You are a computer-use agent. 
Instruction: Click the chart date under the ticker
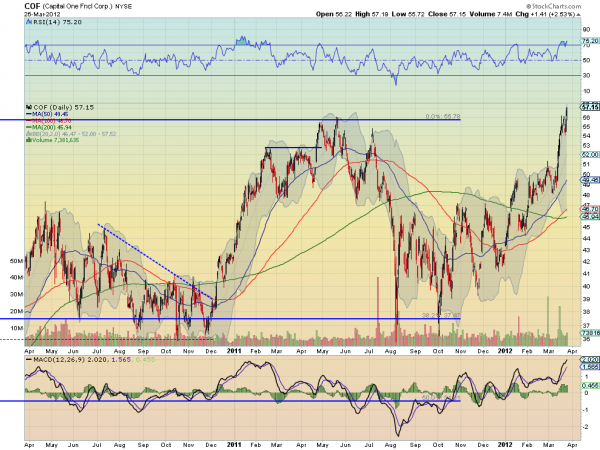point(42,14)
